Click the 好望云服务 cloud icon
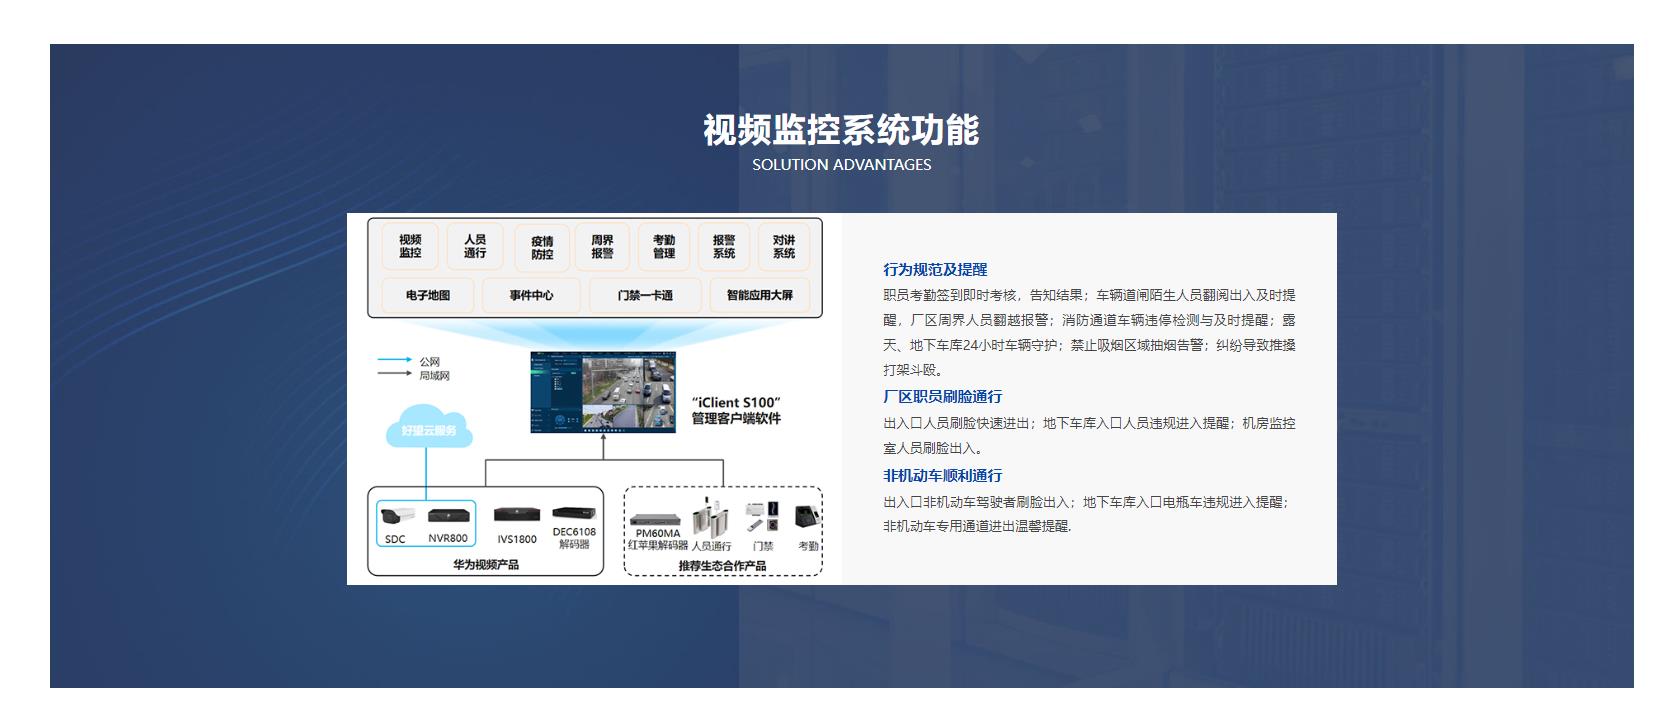Viewport: 1655px width, 717px height. click(x=429, y=429)
